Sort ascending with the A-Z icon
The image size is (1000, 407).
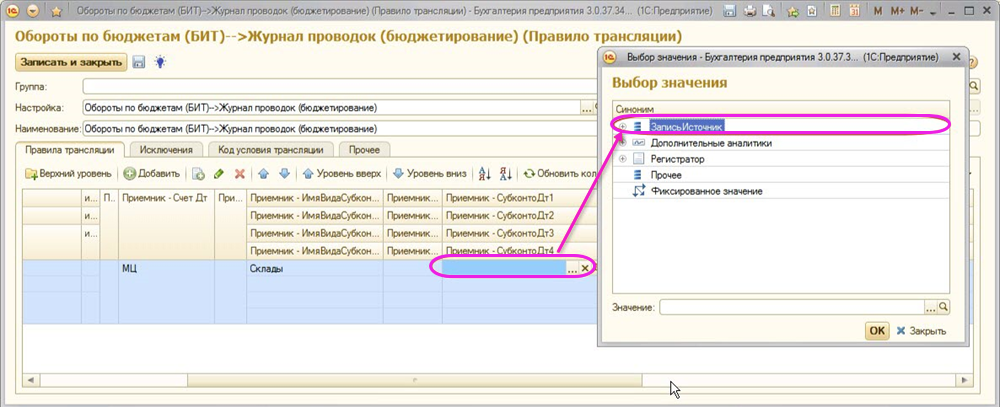click(x=486, y=174)
